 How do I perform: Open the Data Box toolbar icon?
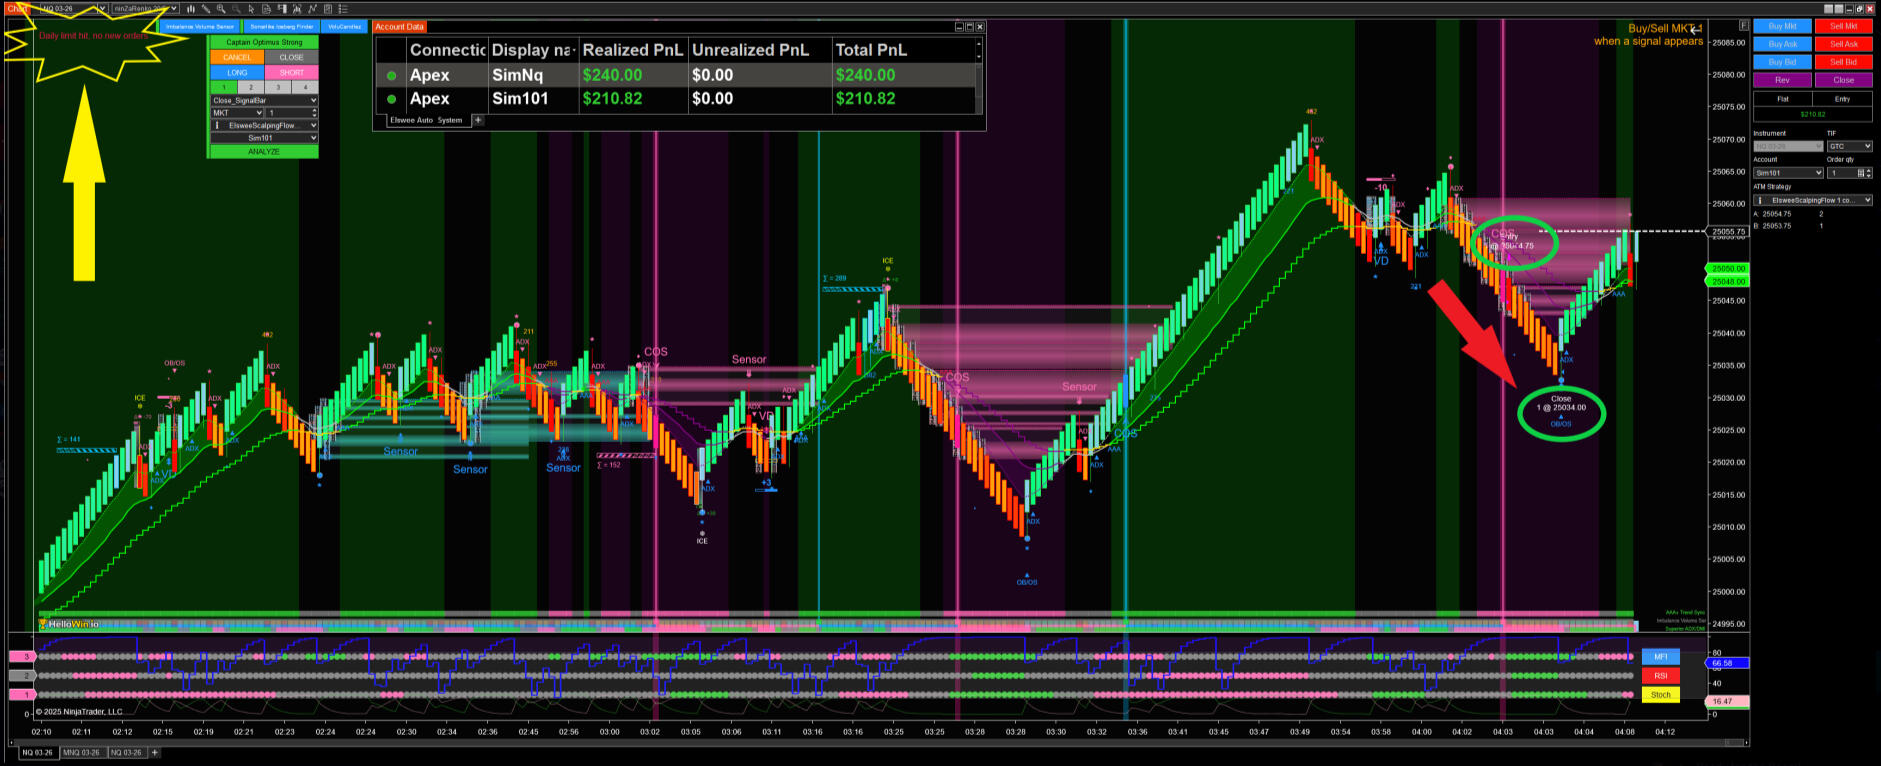(266, 9)
